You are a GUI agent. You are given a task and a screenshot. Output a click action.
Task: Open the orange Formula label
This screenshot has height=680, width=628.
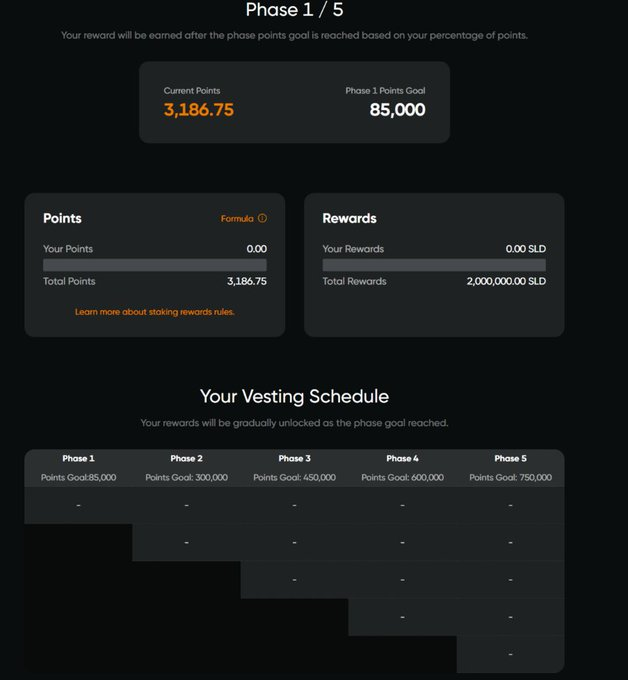tap(237, 219)
